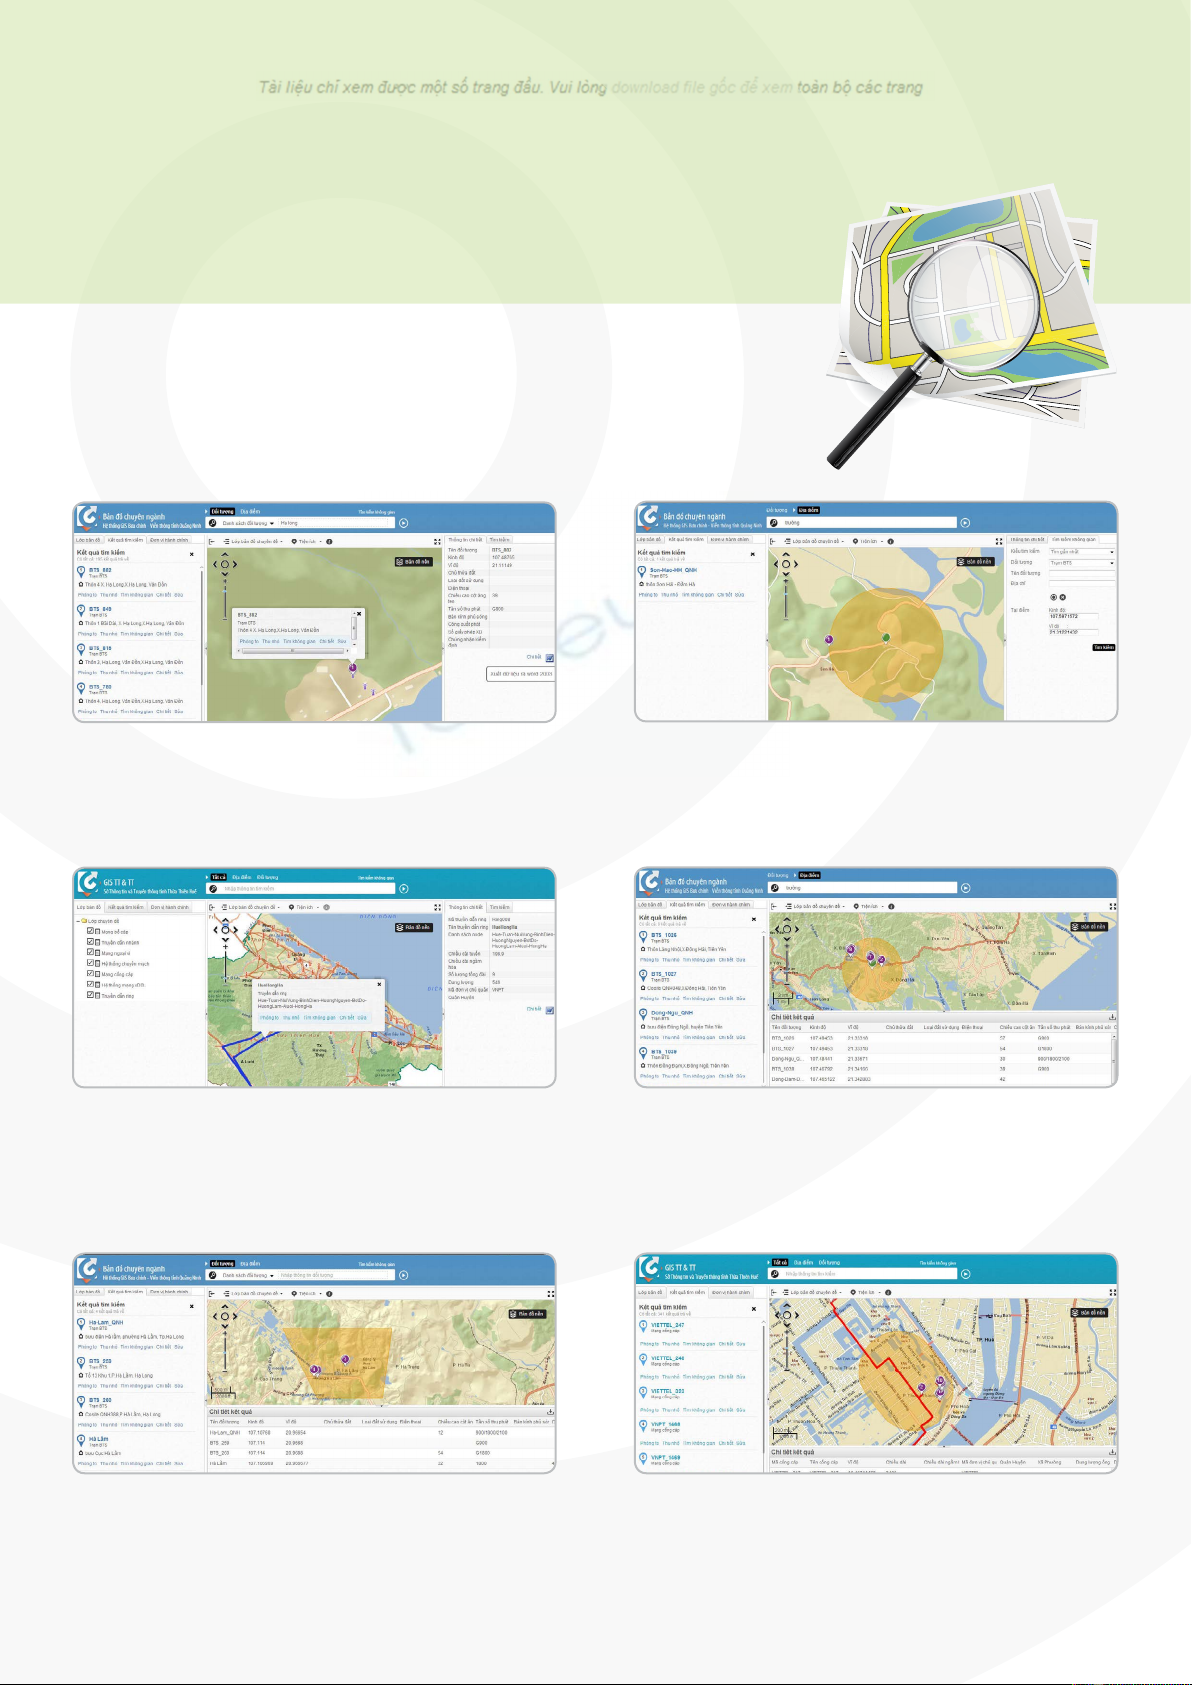Click the fullscreen icon on the red route map

click(1112, 1292)
